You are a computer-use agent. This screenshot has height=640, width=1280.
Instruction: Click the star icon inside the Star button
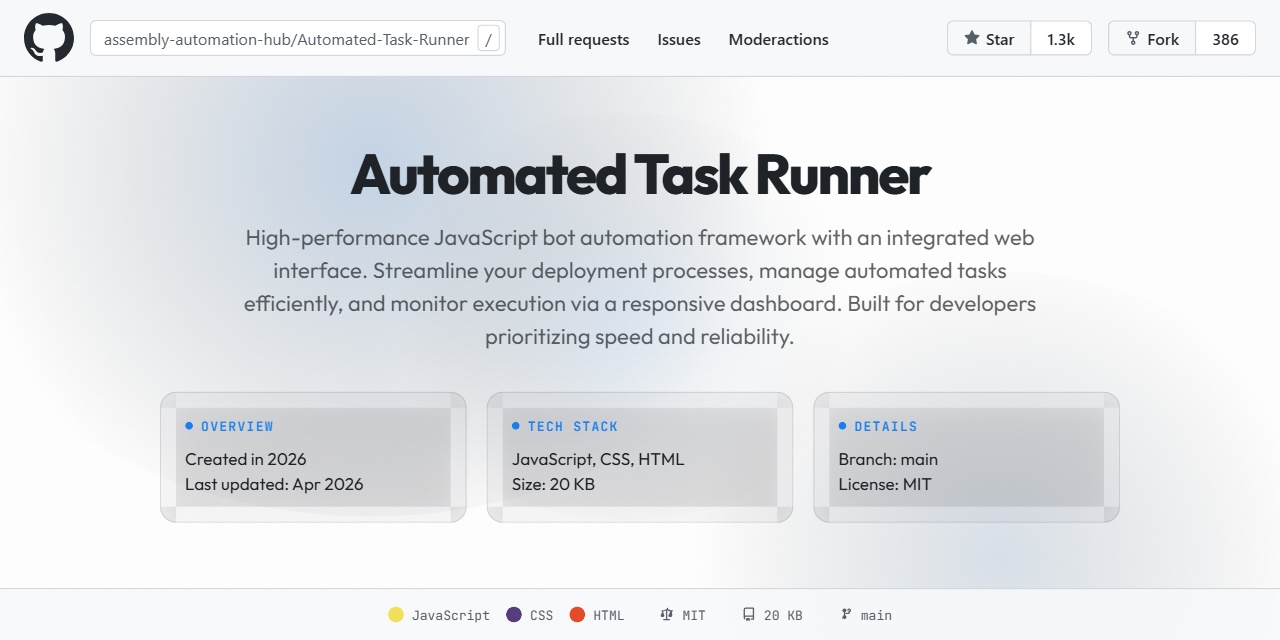coord(971,38)
